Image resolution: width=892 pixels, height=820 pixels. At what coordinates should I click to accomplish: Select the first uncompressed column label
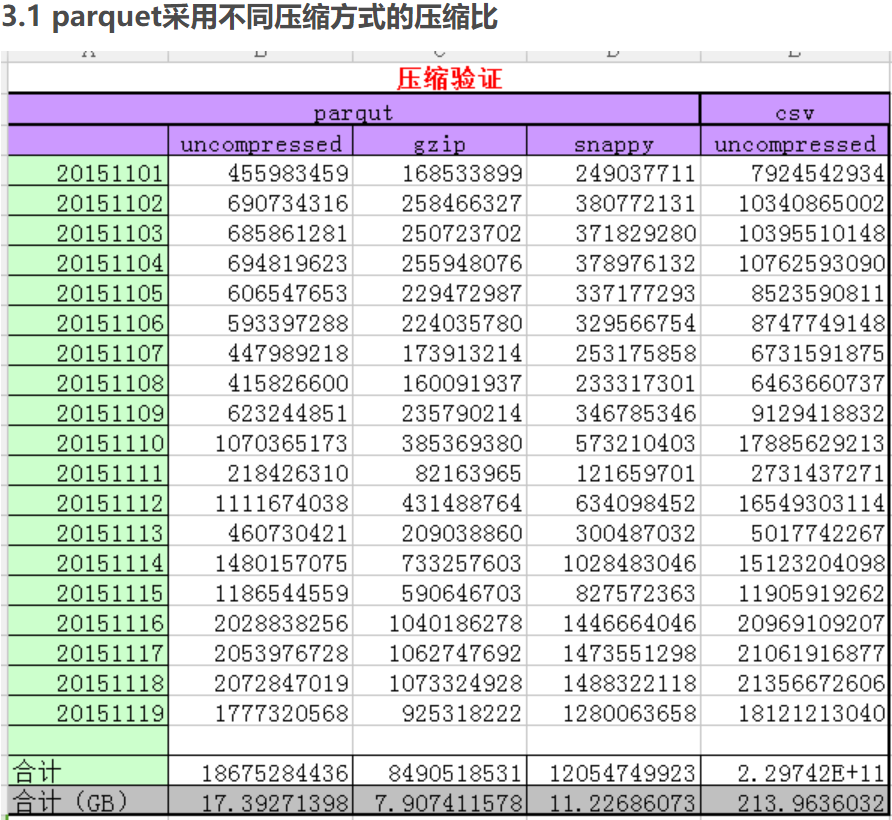tap(260, 143)
